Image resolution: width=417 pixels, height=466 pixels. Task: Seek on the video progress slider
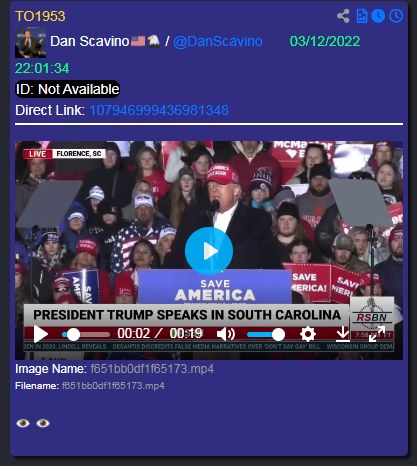pyautogui.click(x=86, y=334)
